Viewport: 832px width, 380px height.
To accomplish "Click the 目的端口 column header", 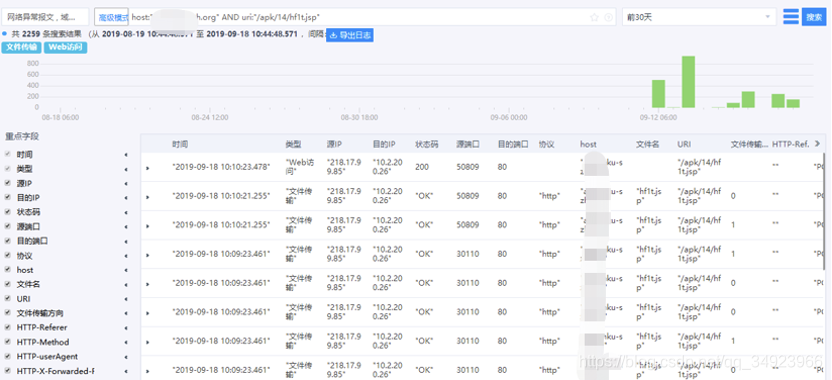I will 513,144.
